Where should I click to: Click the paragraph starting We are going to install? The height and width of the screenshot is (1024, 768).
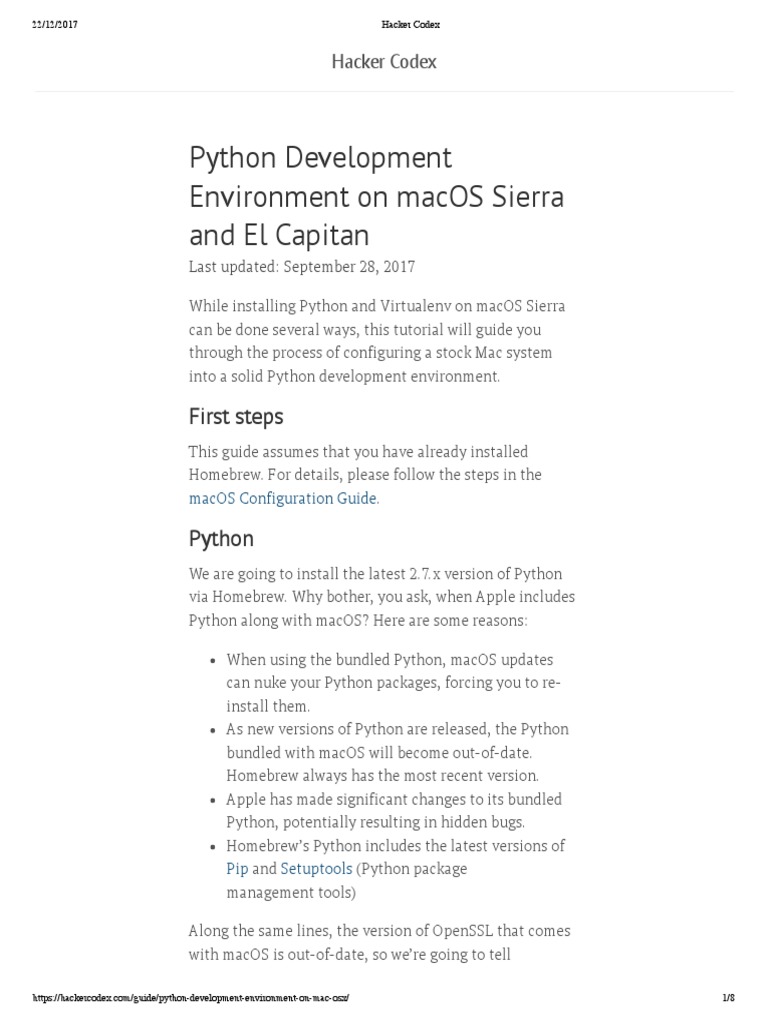point(381,597)
